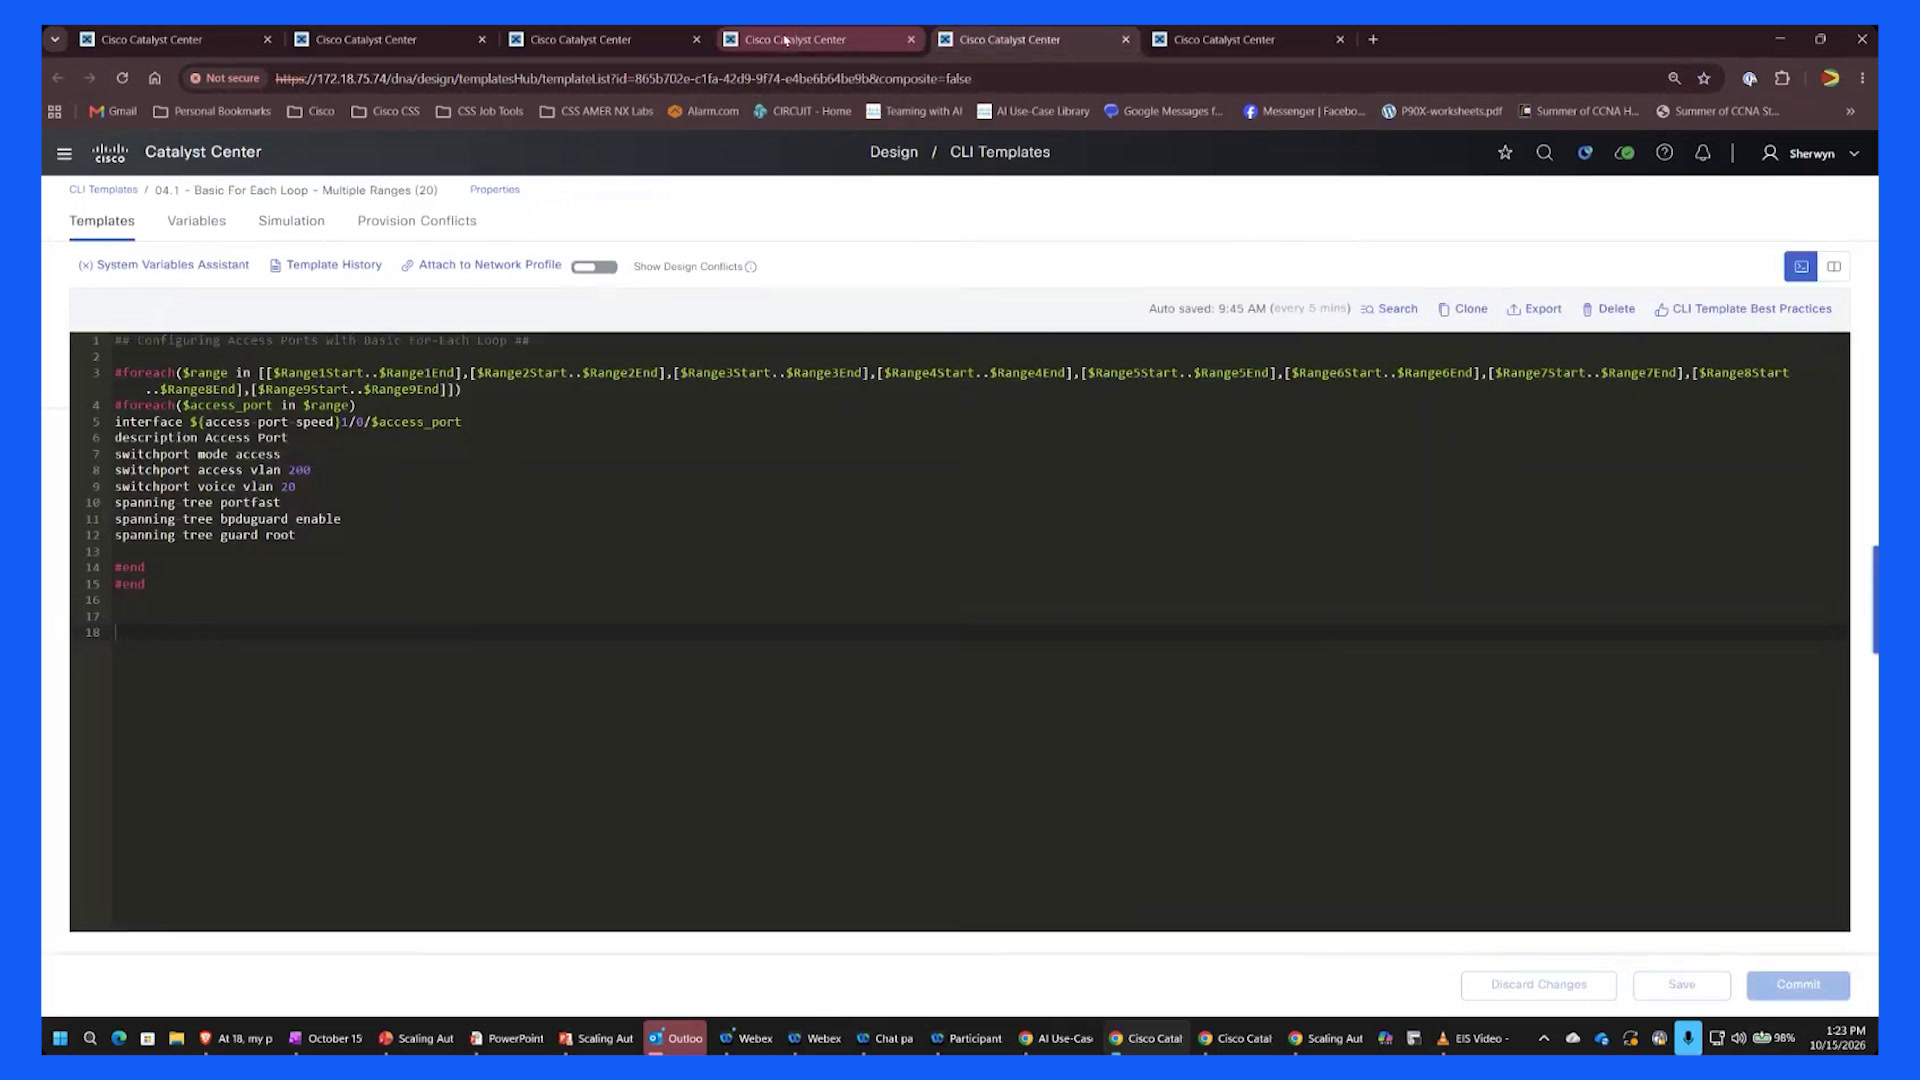Switch to split view layout icon
1920x1080 pixels.
(x=1834, y=266)
